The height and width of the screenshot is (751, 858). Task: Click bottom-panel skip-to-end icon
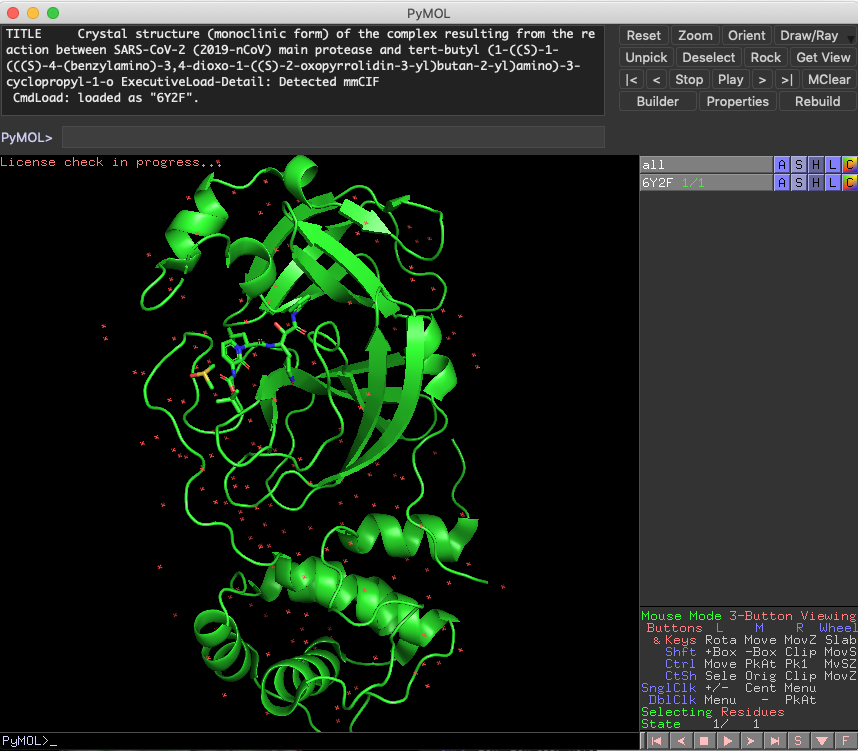(775, 741)
